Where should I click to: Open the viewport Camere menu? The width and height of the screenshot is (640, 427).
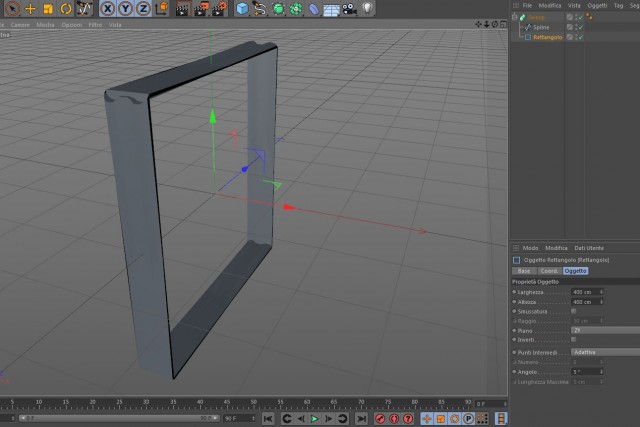point(20,25)
